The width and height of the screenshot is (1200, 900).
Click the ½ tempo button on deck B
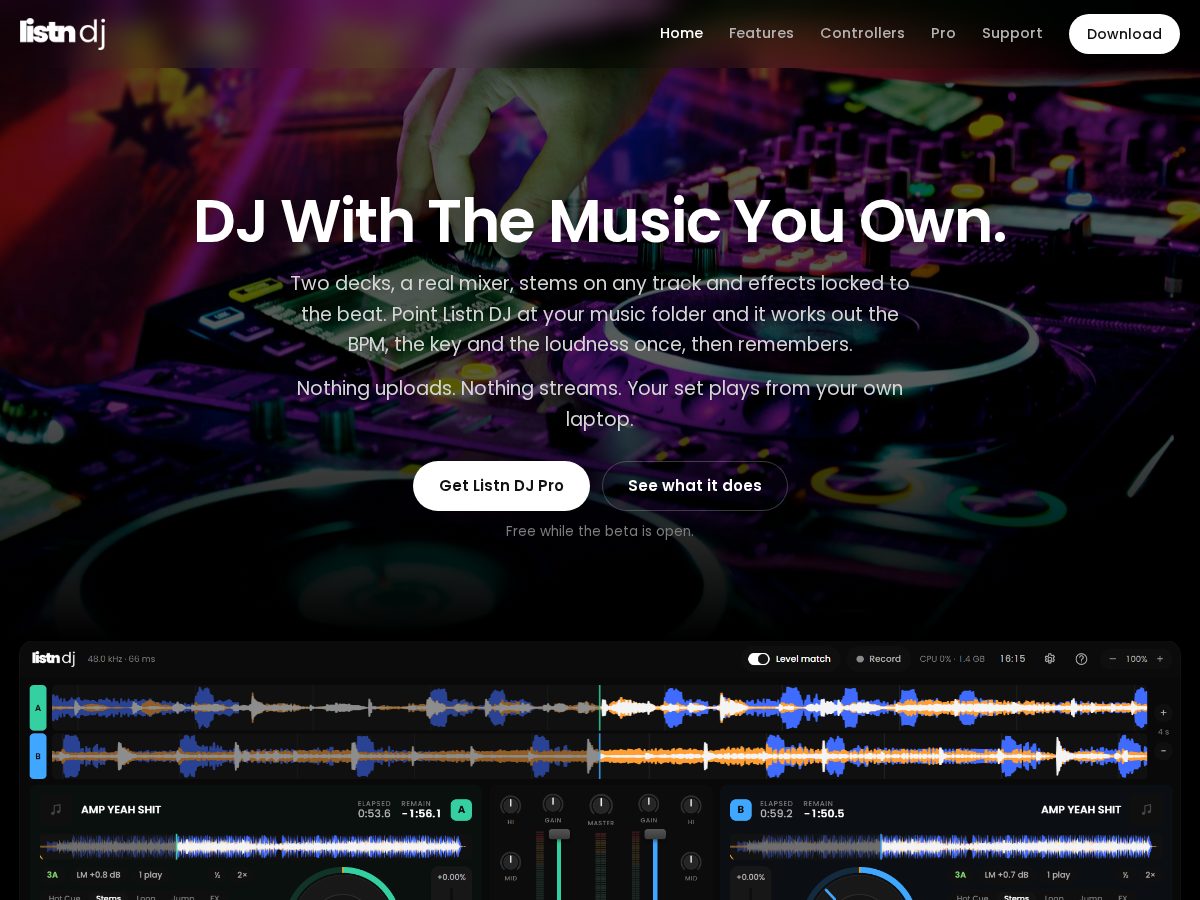coord(1125,875)
